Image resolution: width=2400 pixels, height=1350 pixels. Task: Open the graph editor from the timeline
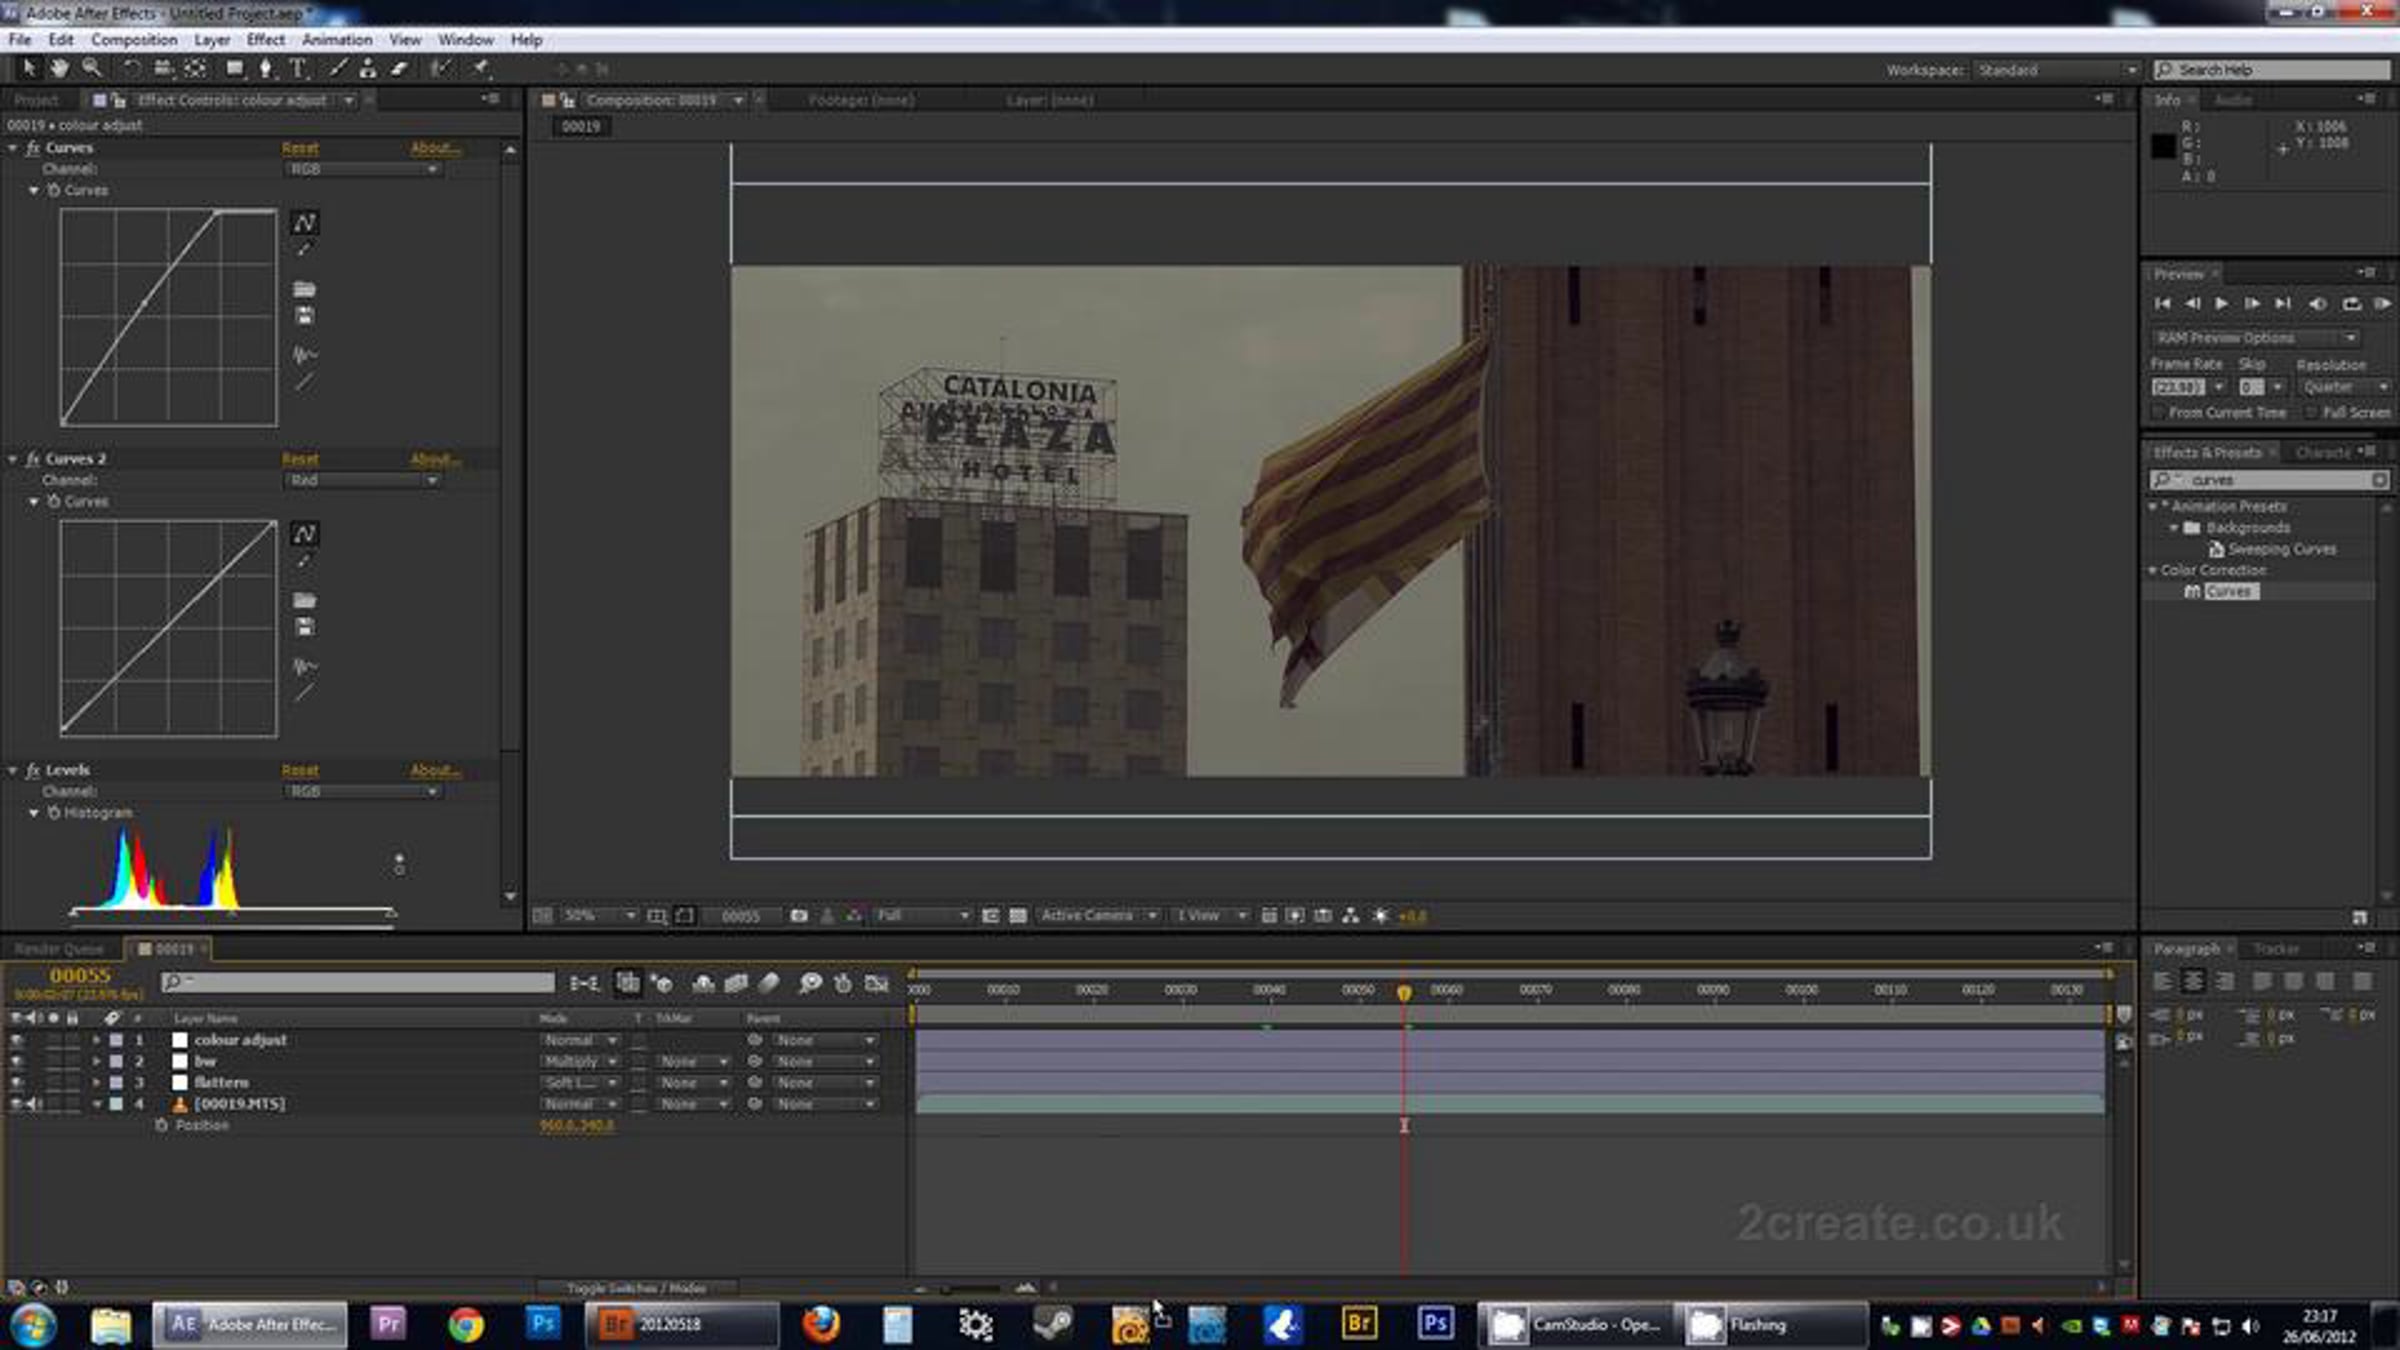[x=877, y=984]
